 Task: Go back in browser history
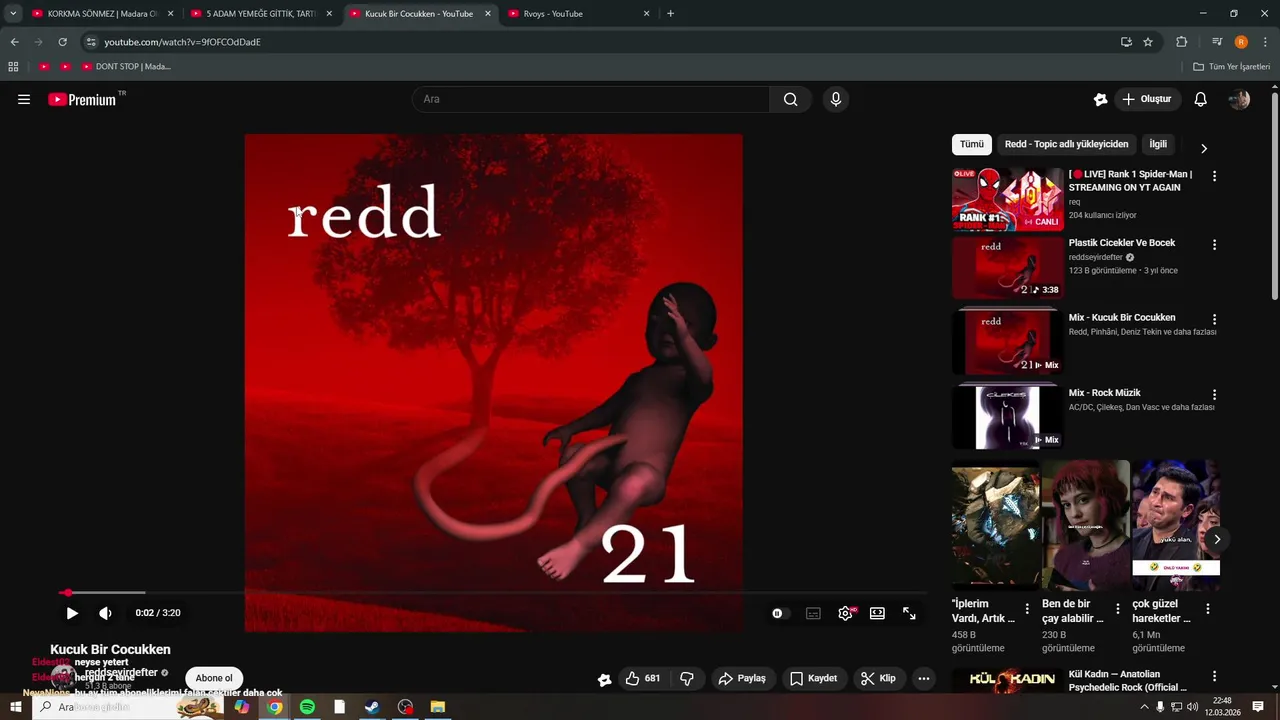tap(14, 42)
